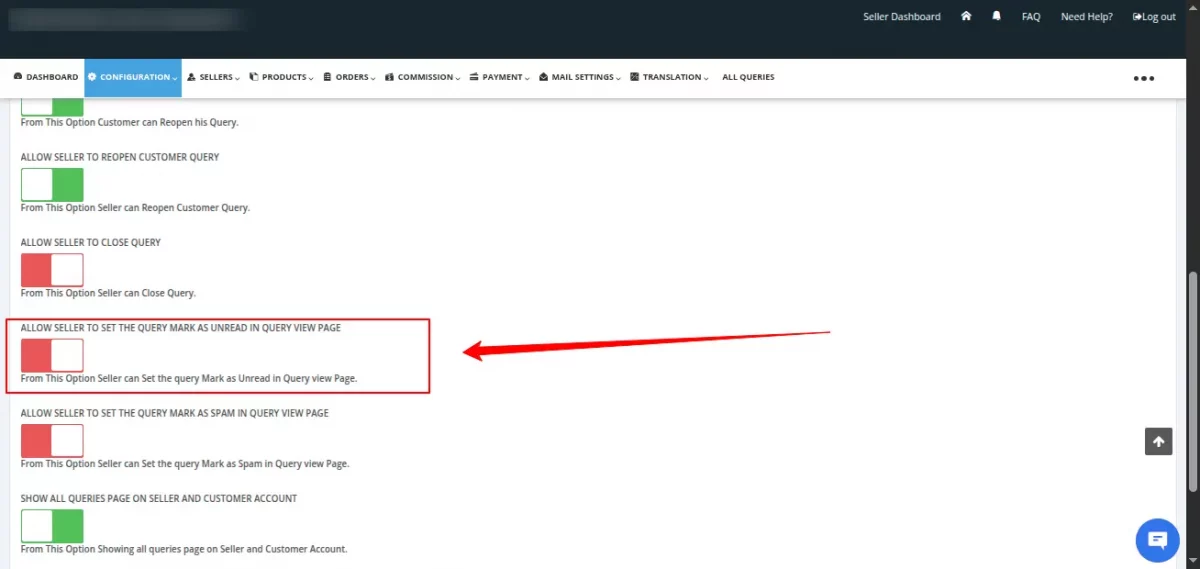Open the FAQ link
This screenshot has height=569, width=1200.
(x=1031, y=17)
